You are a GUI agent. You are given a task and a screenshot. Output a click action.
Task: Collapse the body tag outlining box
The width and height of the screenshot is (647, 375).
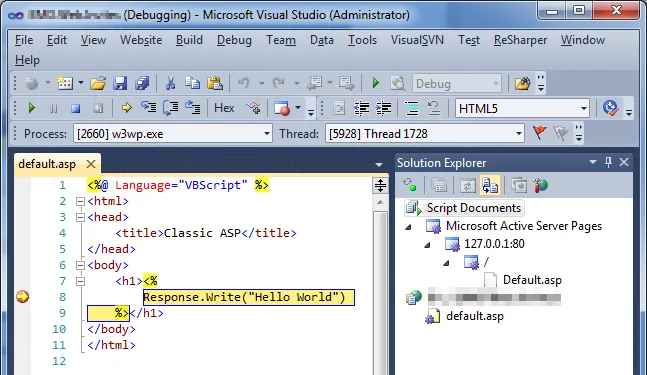80,265
